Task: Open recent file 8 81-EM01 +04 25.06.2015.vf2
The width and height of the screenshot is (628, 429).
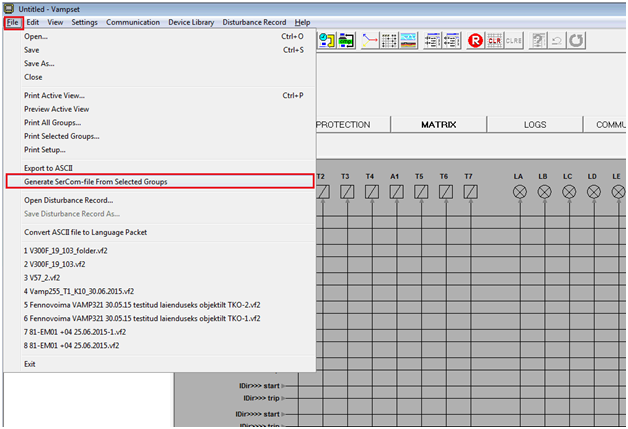Action: click(x=160, y=346)
